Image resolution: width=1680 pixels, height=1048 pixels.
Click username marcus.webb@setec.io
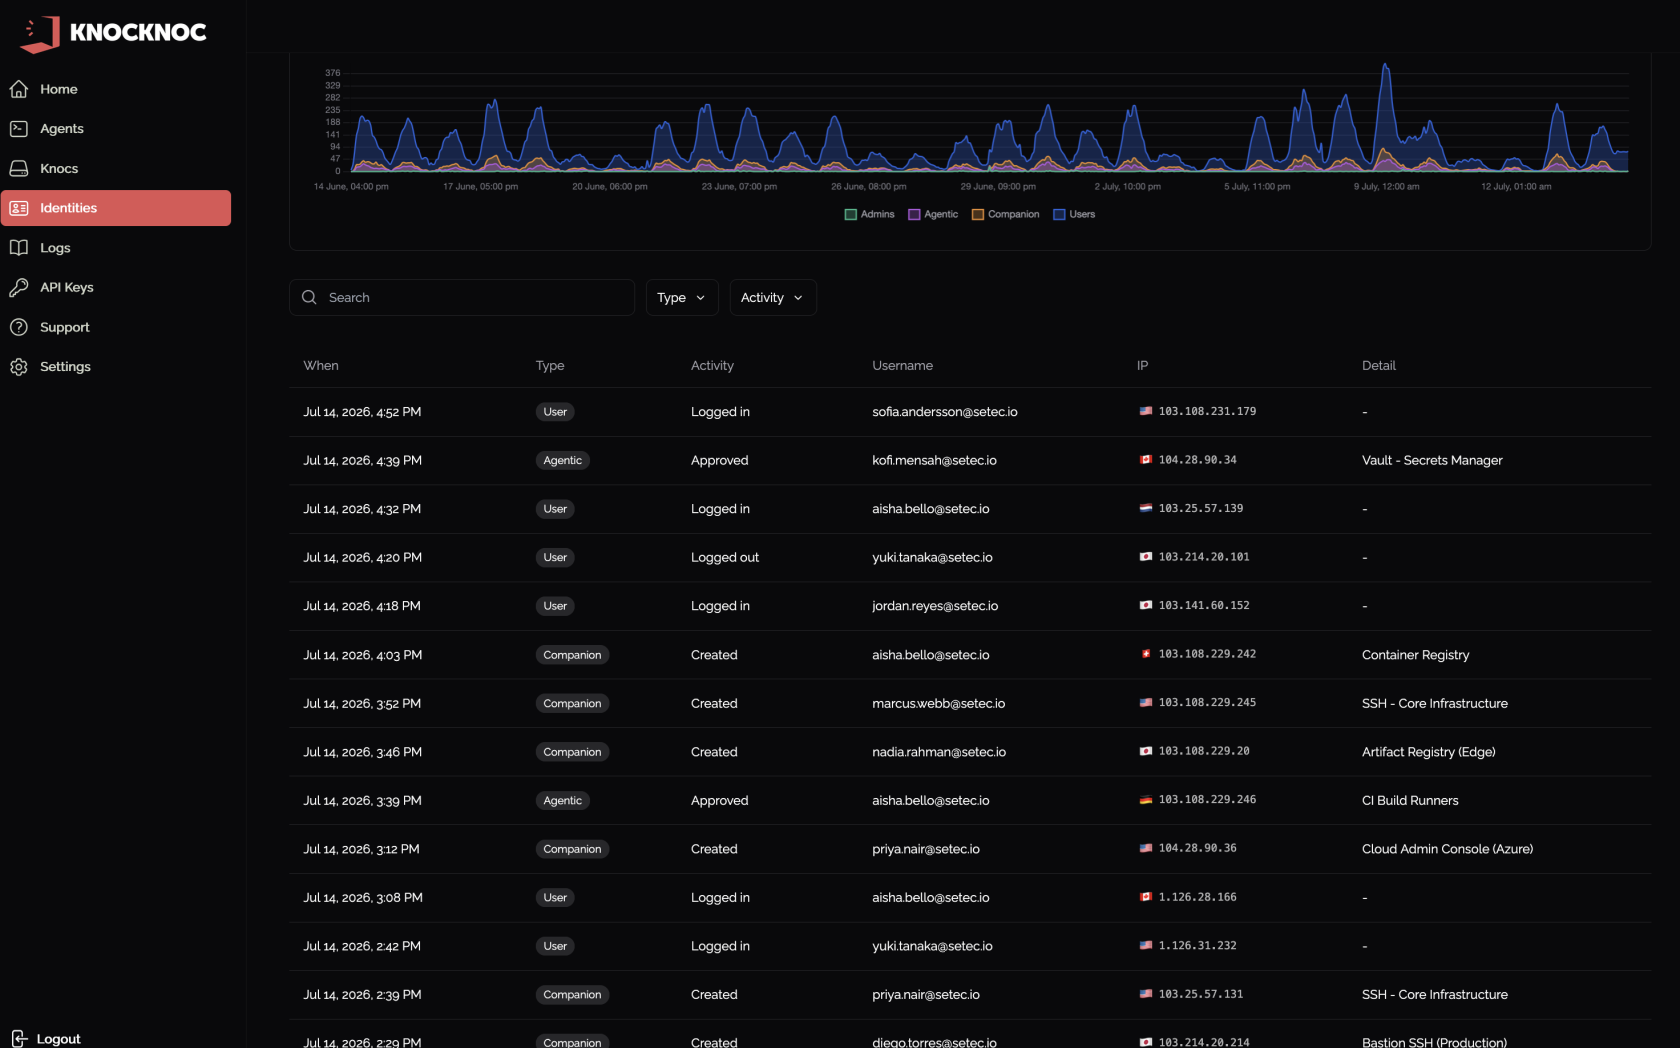click(939, 703)
